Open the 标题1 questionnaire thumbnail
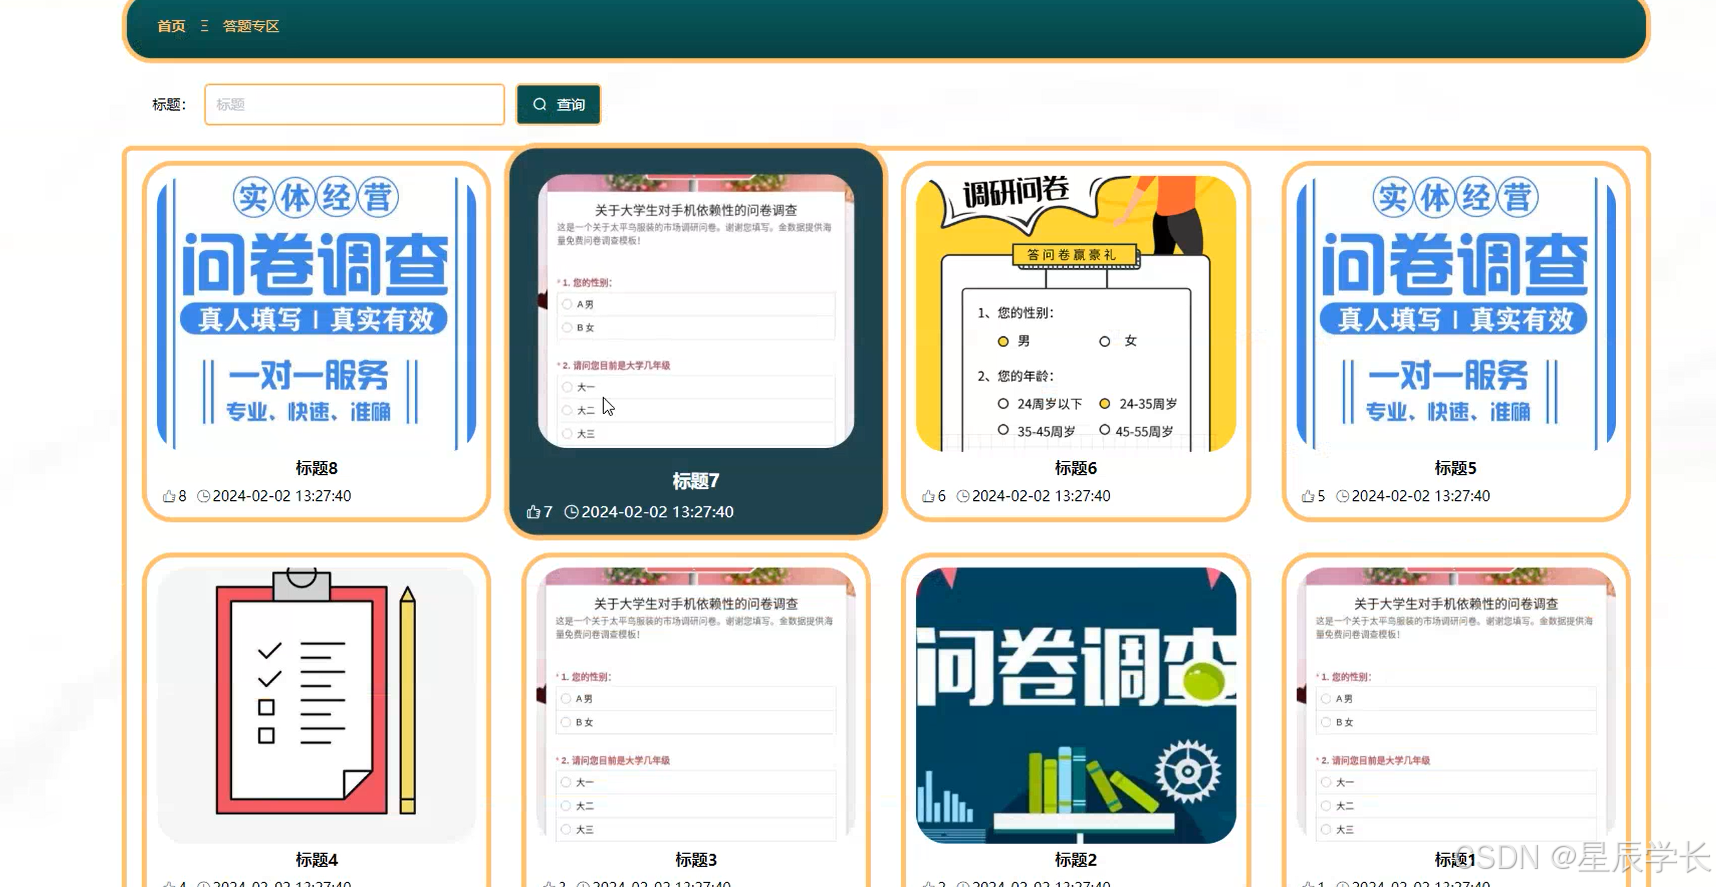Image resolution: width=1716 pixels, height=887 pixels. point(1456,706)
